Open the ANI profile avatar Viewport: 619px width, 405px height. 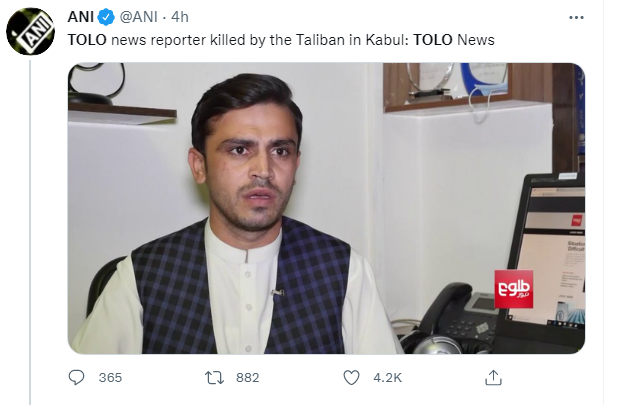(30, 32)
